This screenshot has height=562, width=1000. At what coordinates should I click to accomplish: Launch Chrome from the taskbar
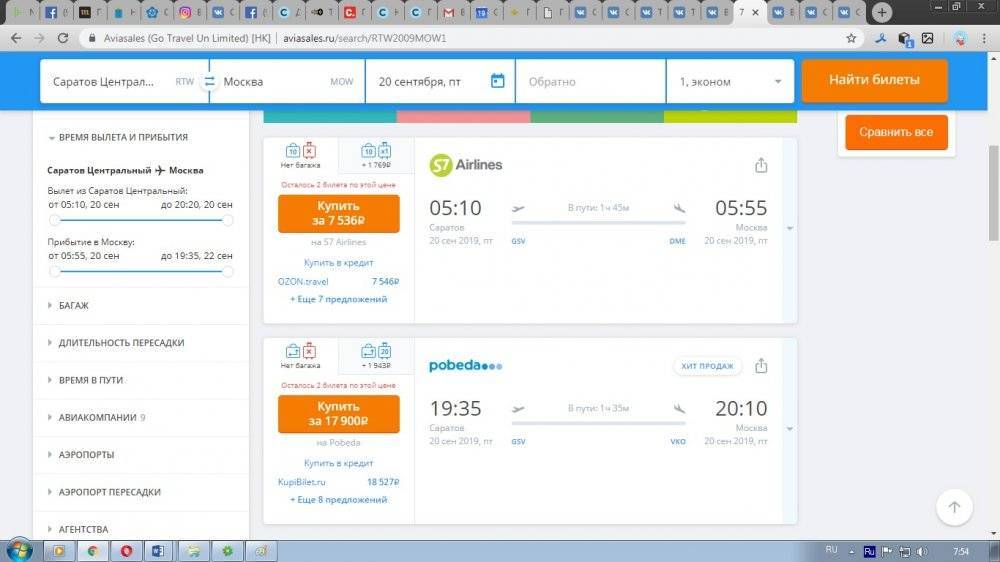click(92, 551)
